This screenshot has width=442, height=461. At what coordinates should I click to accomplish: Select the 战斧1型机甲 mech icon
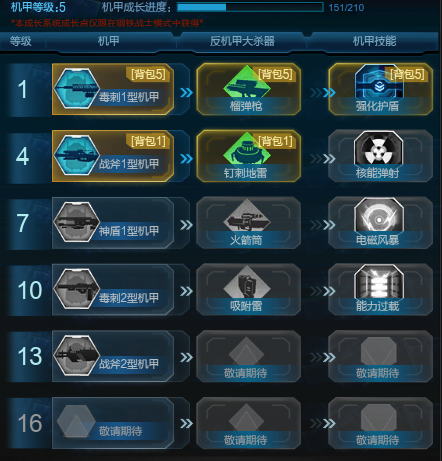pyautogui.click(x=77, y=155)
